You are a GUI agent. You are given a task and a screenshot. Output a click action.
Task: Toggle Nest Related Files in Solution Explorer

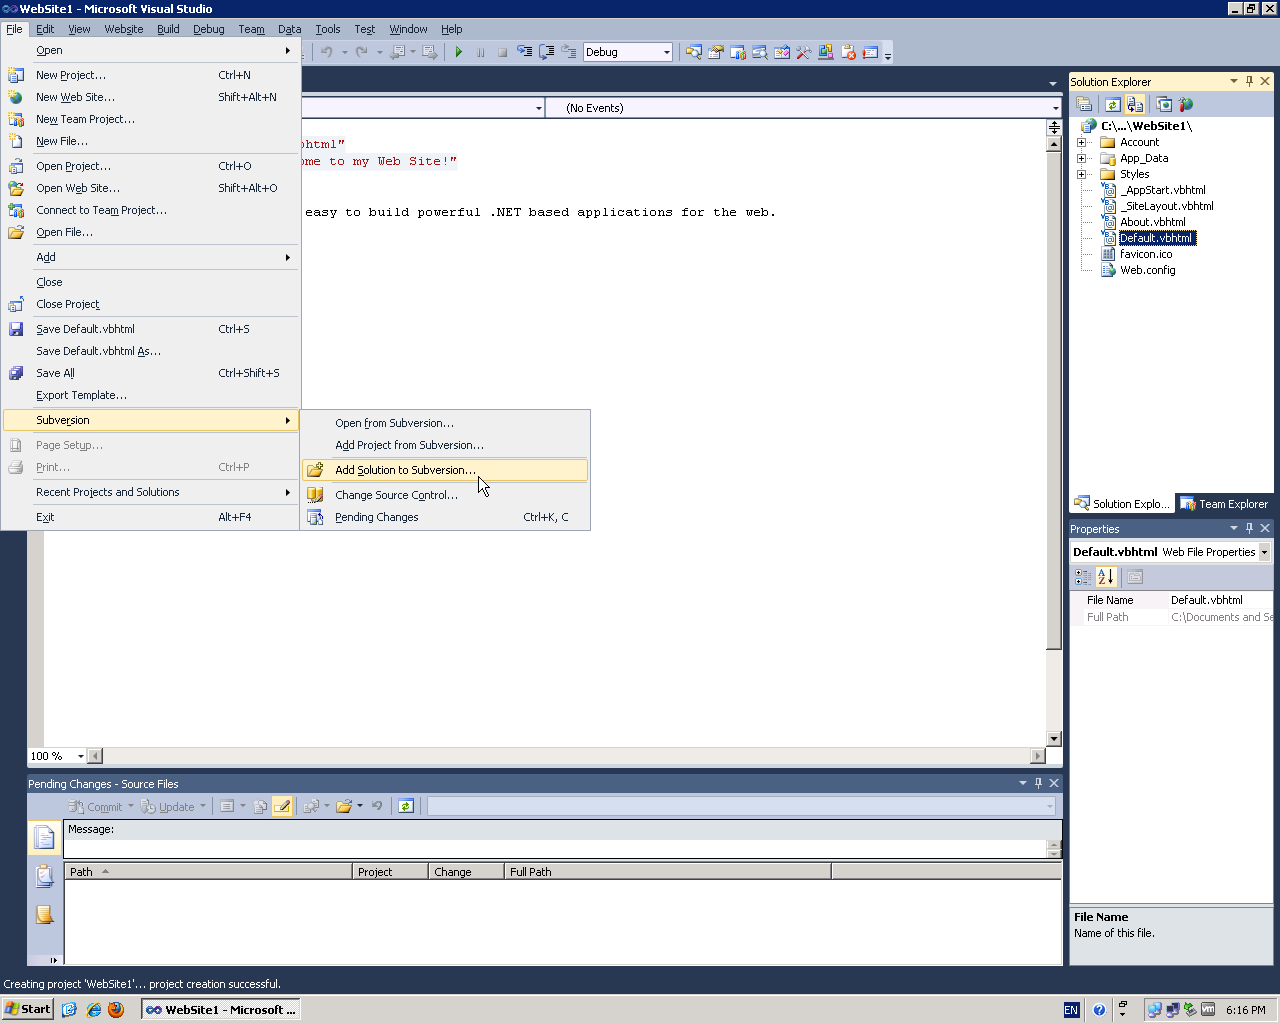1135,104
